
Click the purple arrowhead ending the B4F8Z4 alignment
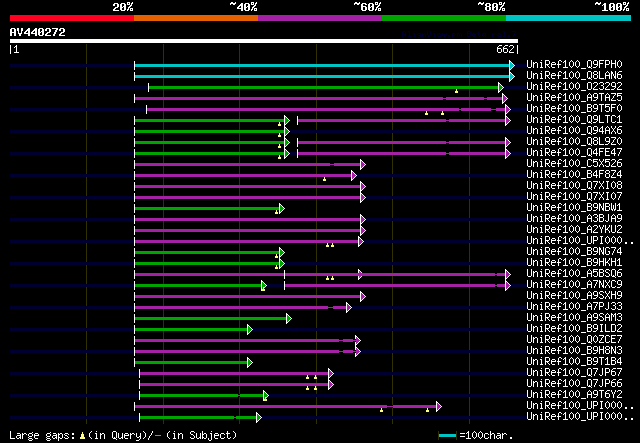coord(354,176)
